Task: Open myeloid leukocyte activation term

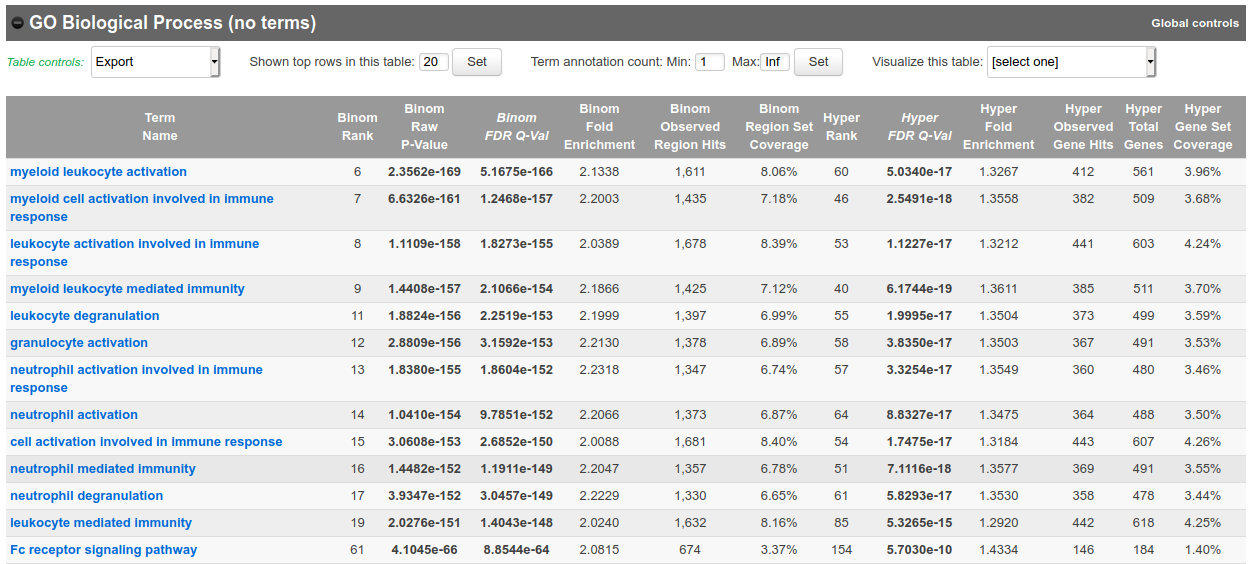Action: click(98, 172)
